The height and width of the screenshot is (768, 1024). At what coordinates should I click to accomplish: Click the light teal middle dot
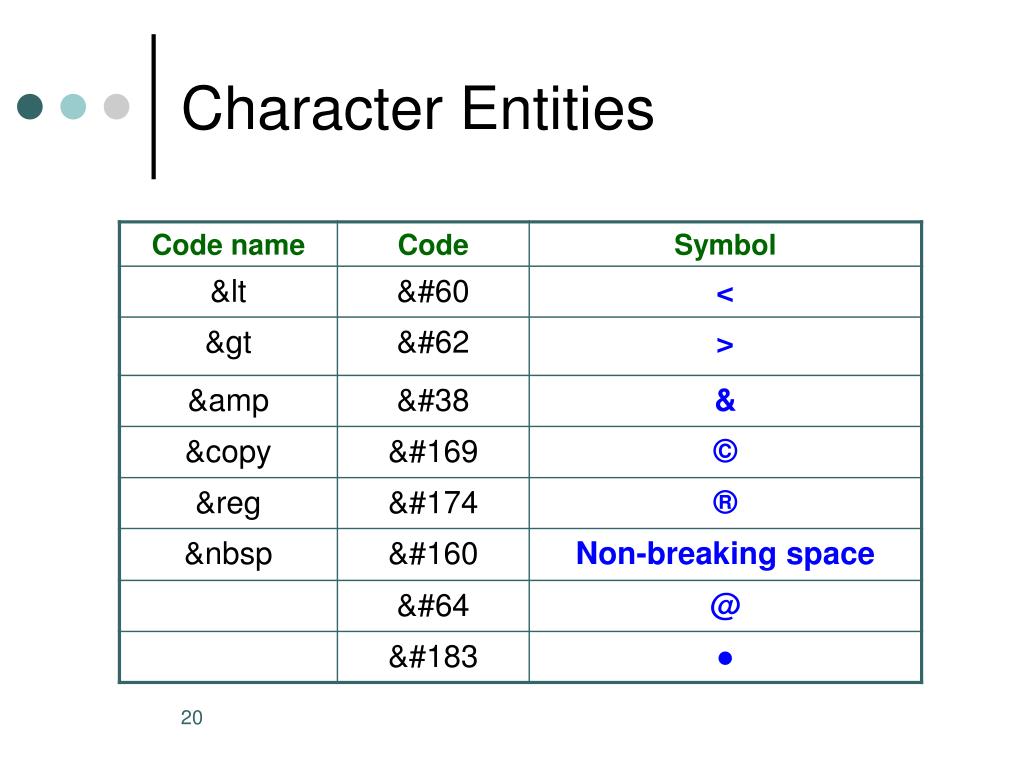pos(73,106)
